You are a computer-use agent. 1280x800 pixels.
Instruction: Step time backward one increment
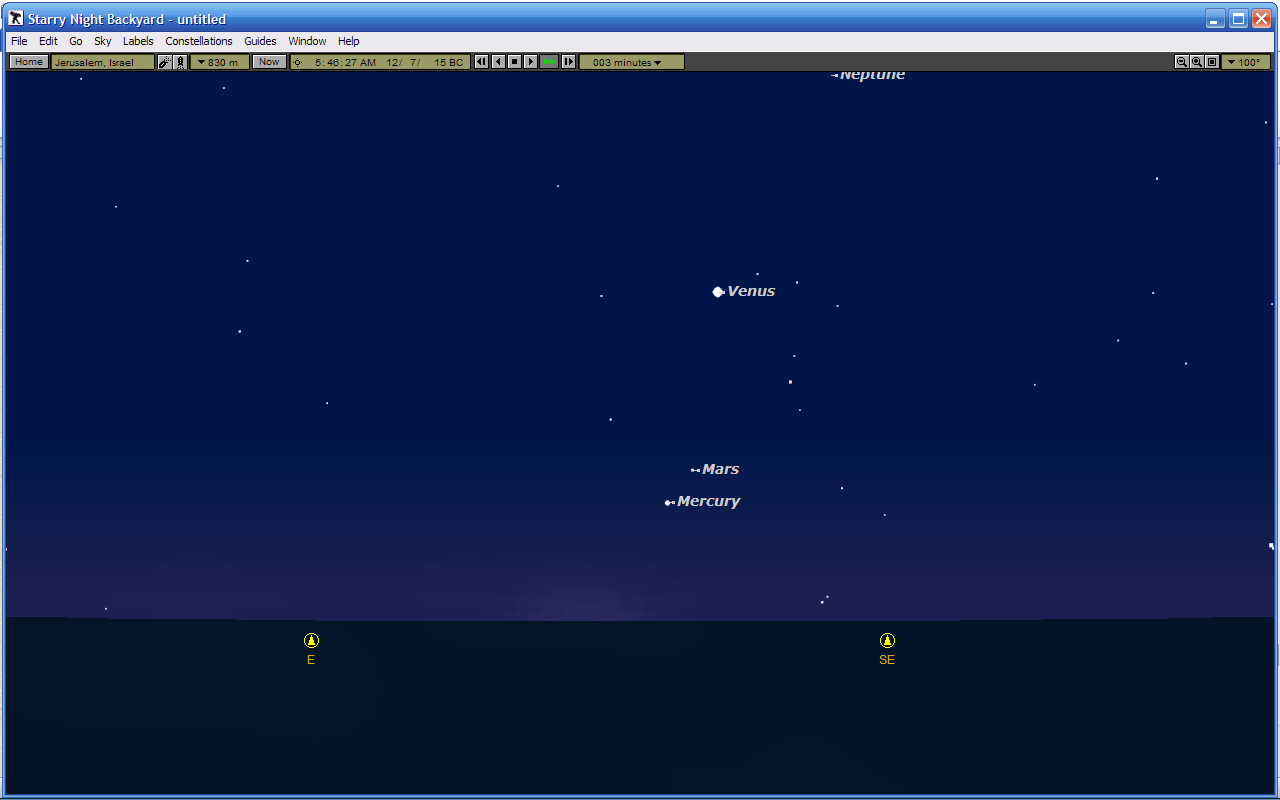click(481, 62)
